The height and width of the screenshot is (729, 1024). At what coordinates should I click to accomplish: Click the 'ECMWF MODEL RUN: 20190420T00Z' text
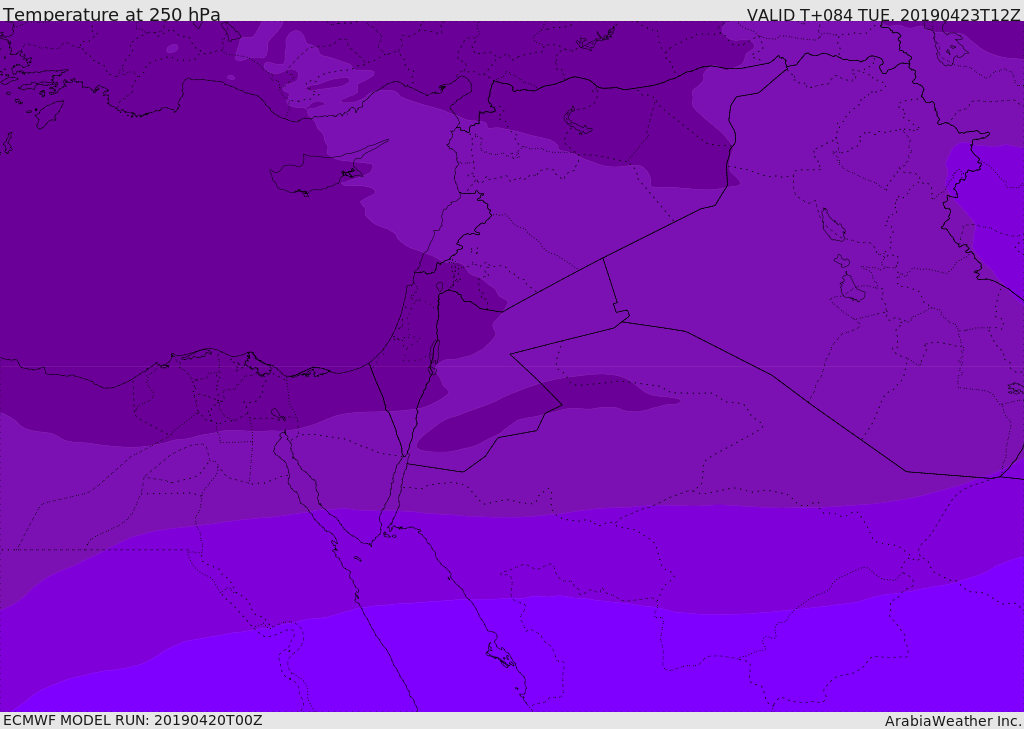(x=133, y=720)
